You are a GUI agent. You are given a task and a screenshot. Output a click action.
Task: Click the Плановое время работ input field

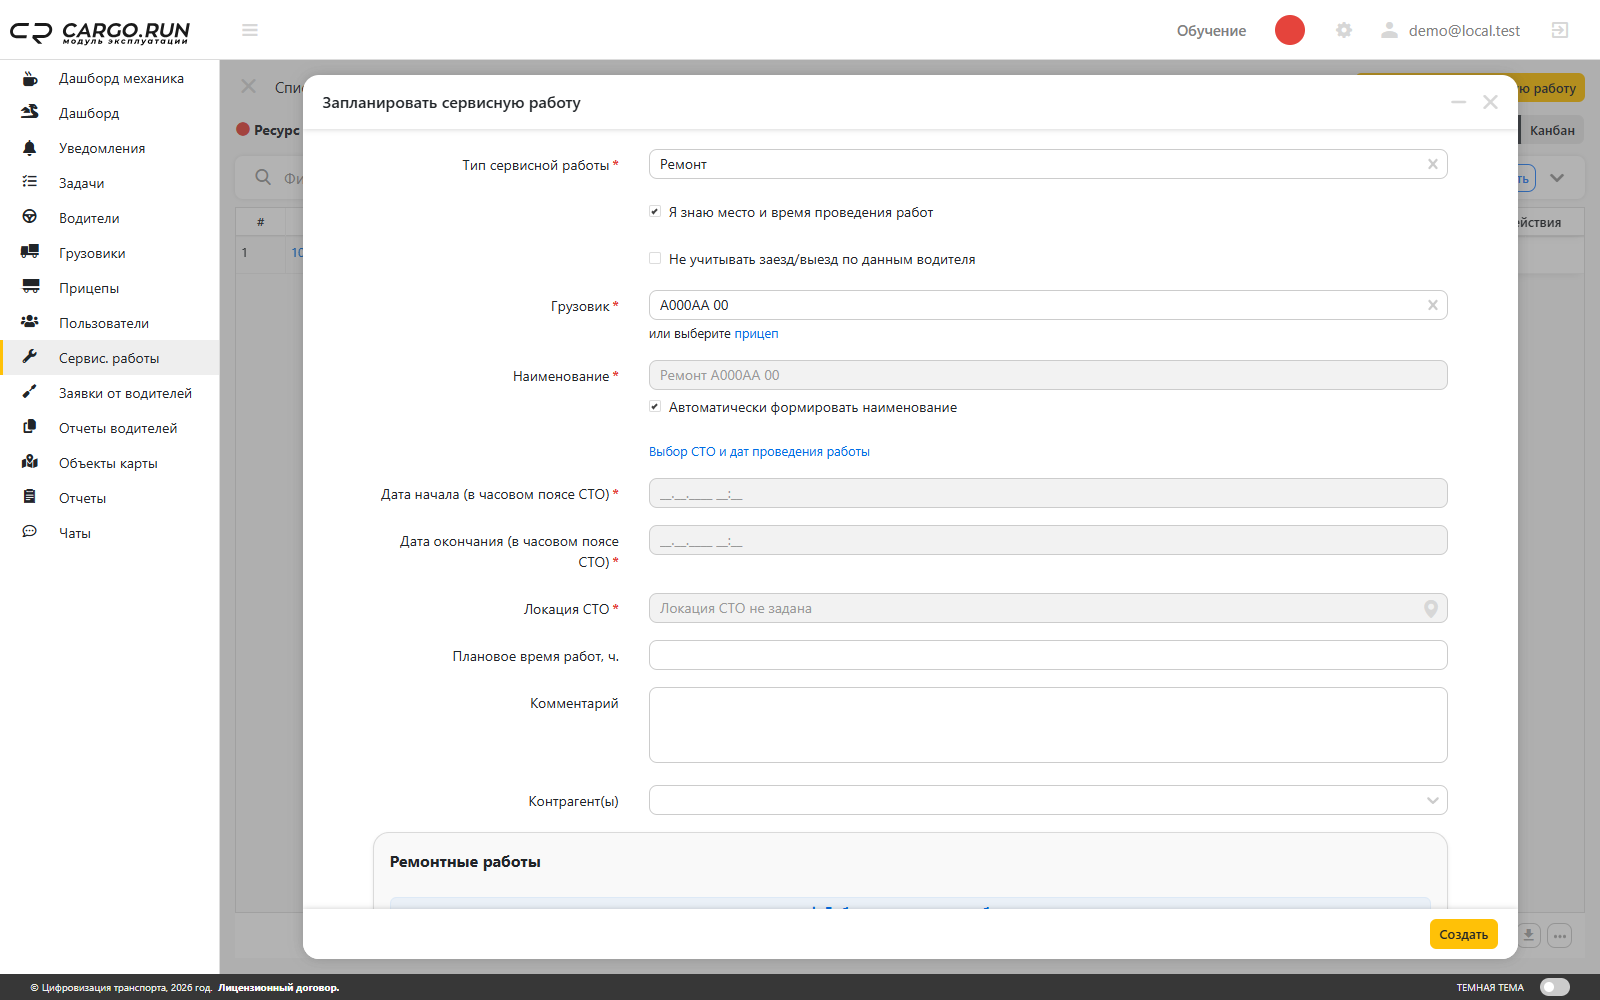point(1048,655)
